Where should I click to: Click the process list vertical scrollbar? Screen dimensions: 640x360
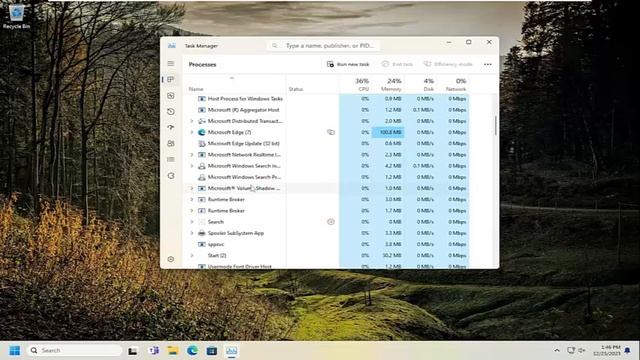pos(496,125)
